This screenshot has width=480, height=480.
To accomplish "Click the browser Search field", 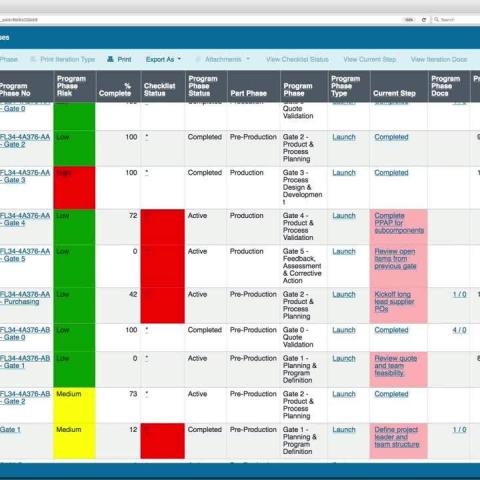I will click(457, 20).
